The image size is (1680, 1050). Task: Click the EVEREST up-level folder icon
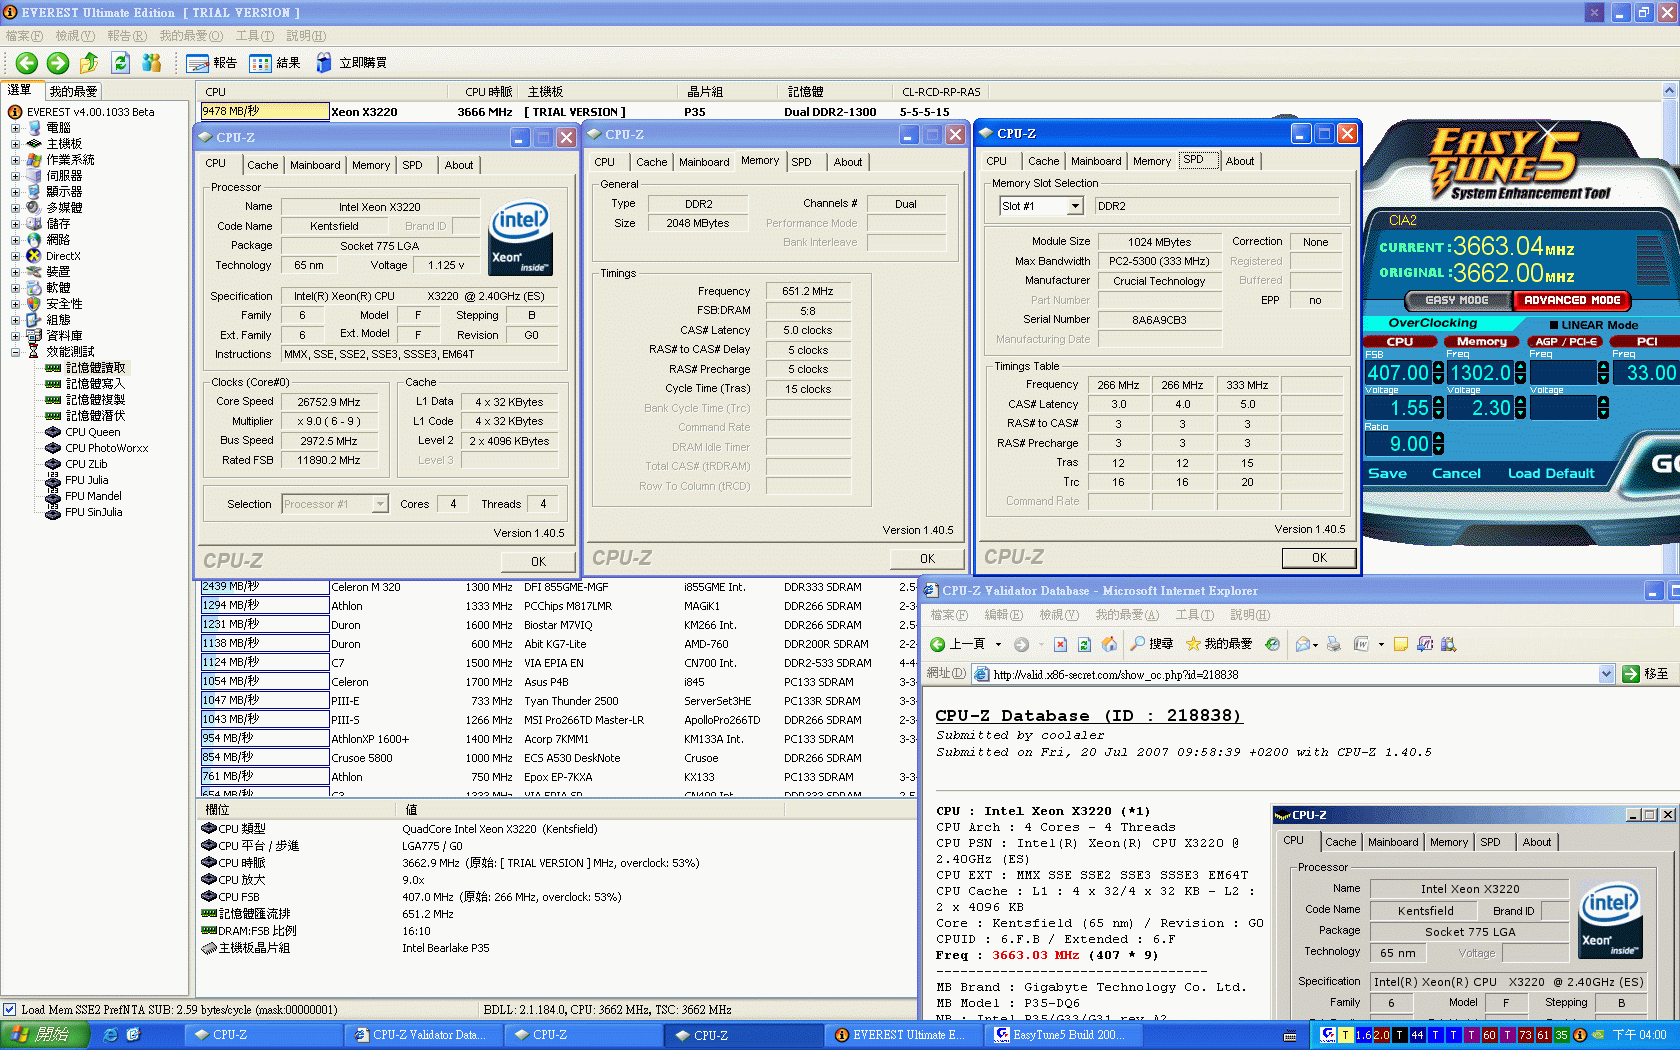(x=89, y=63)
